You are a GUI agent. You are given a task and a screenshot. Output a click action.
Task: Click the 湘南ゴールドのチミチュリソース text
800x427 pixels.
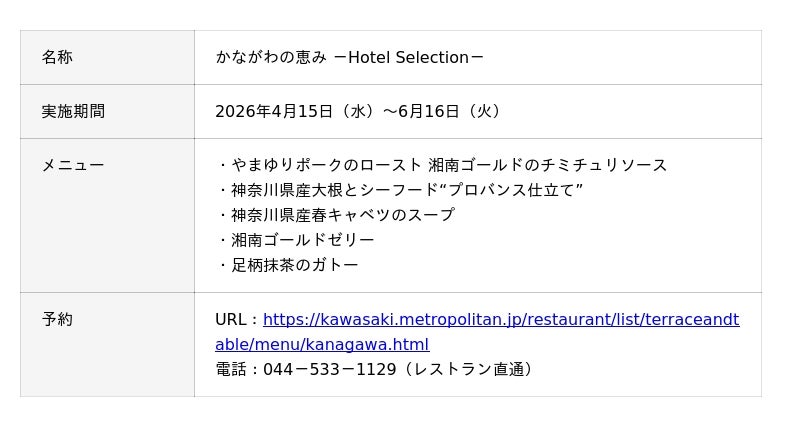click(x=548, y=165)
